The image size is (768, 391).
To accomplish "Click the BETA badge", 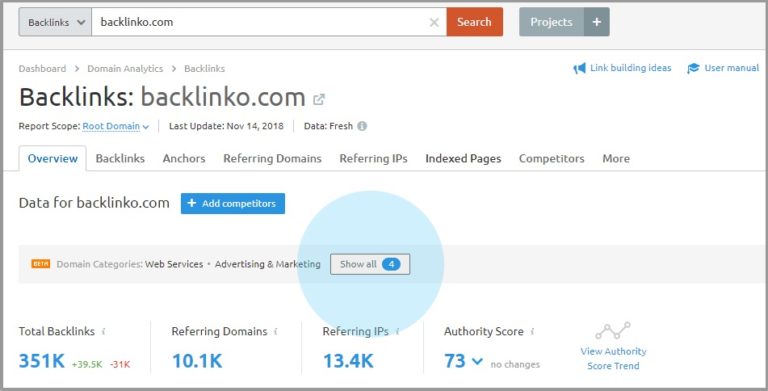I will 41,264.
